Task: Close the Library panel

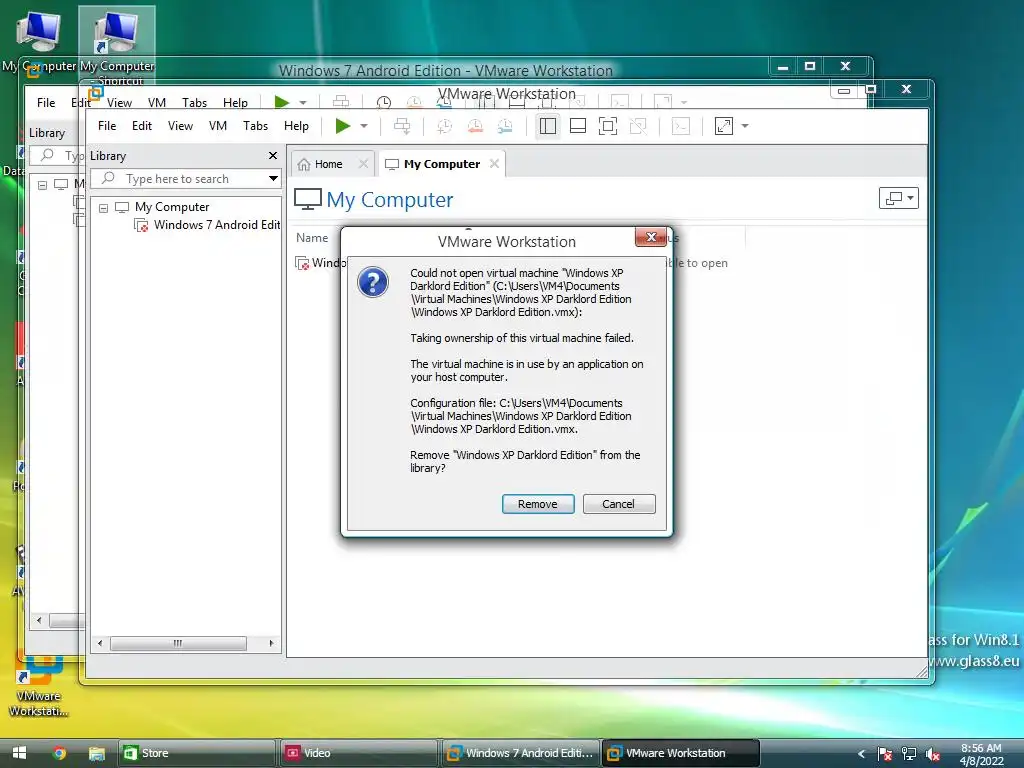Action: [x=273, y=155]
